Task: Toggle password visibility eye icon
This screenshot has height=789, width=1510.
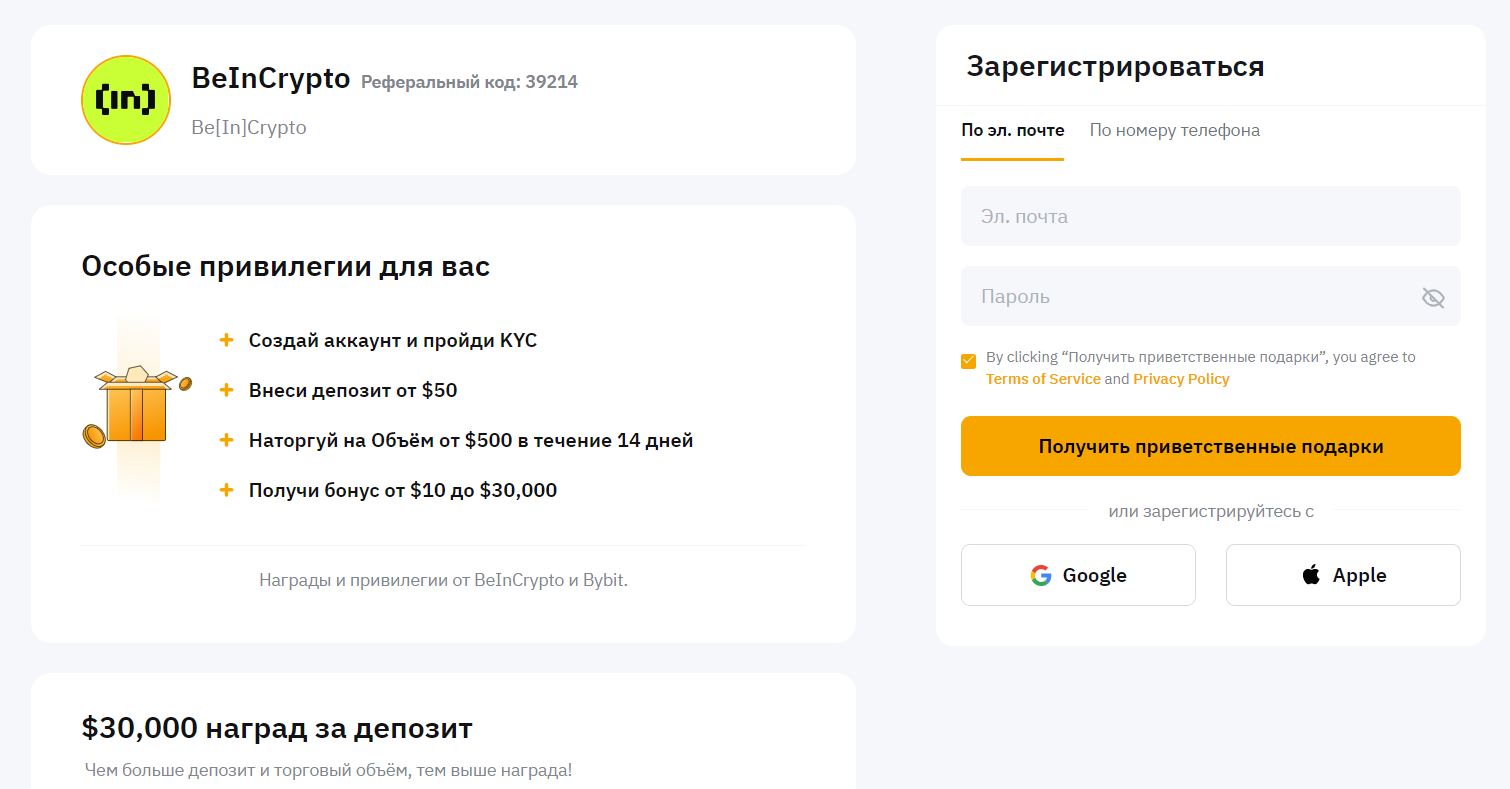Action: click(x=1433, y=297)
